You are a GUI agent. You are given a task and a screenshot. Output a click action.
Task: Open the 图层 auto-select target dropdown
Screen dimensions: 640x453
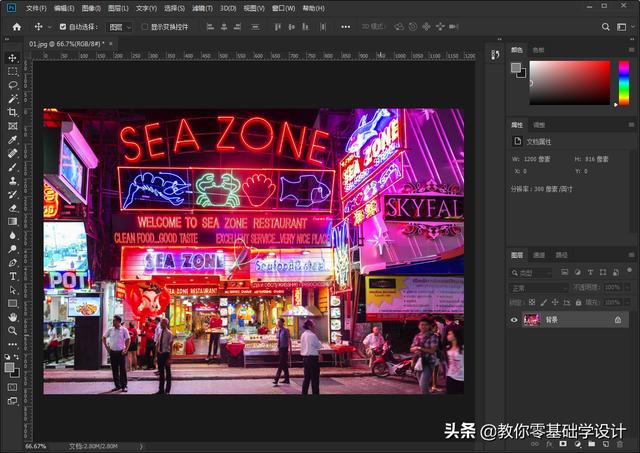point(120,27)
